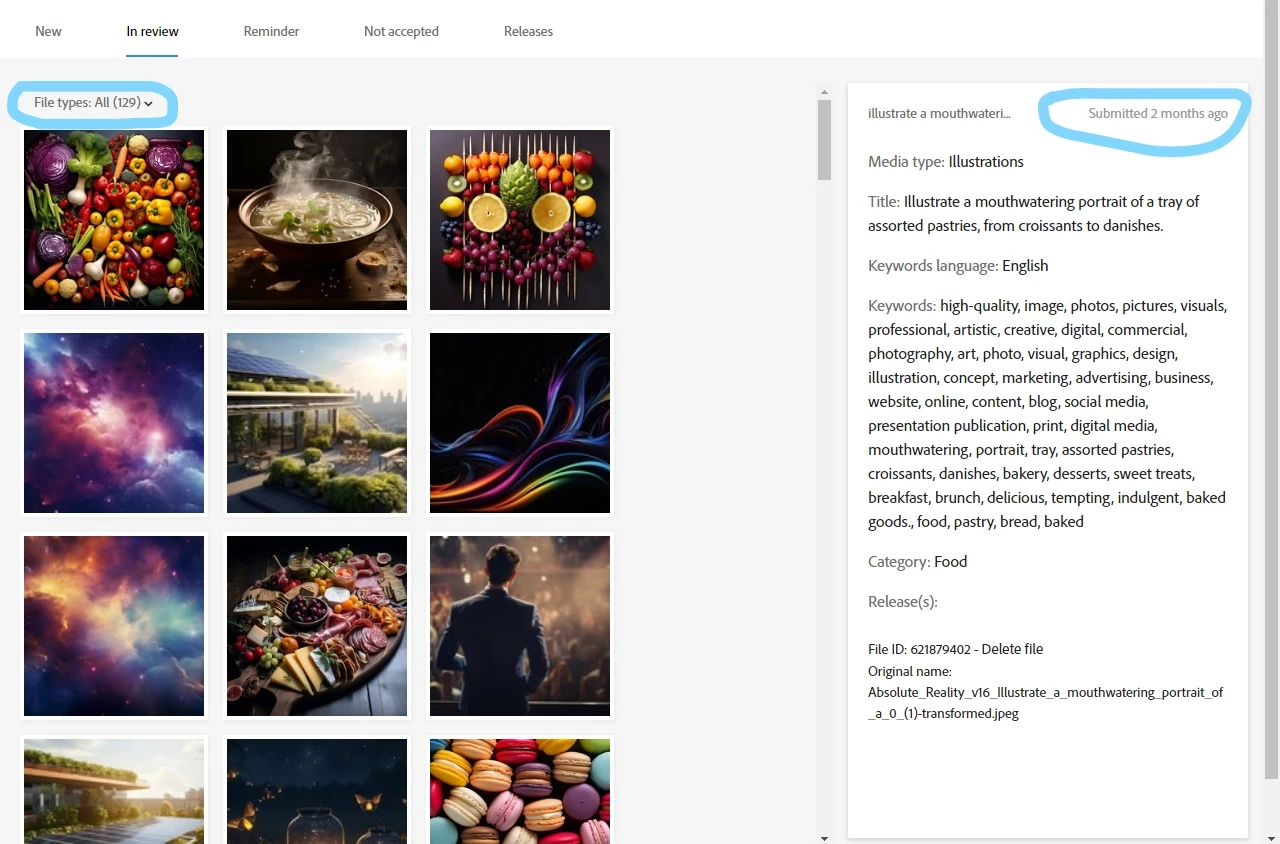Image resolution: width=1280 pixels, height=844 pixels.
Task: Click the In review tab
Action: click(x=152, y=31)
